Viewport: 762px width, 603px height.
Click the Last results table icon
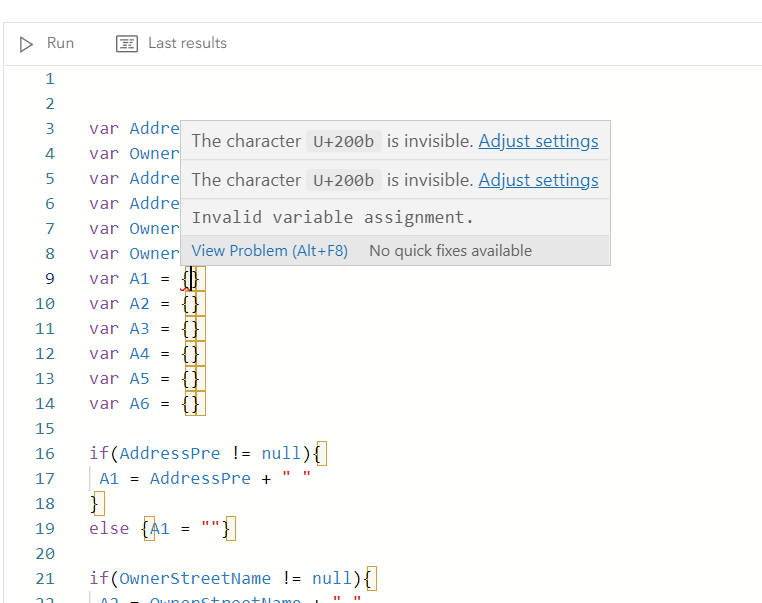coord(126,43)
